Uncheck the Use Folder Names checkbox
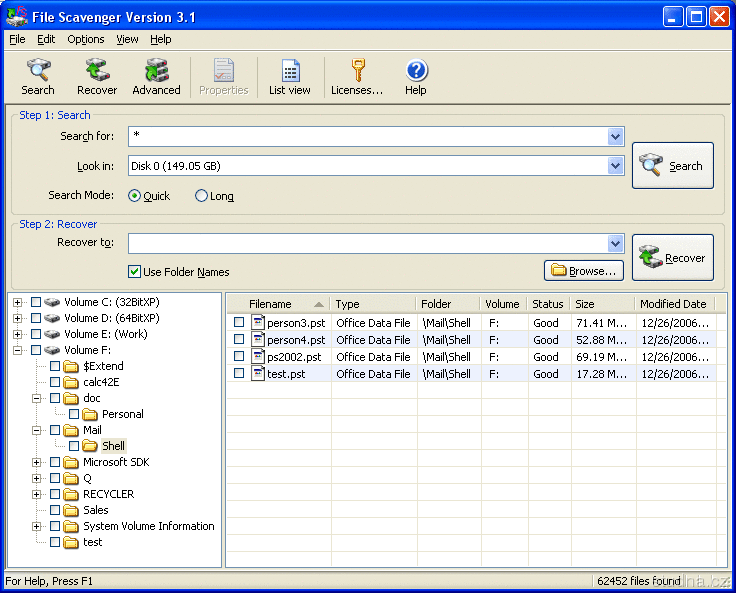The width and height of the screenshot is (736, 593). click(x=135, y=272)
